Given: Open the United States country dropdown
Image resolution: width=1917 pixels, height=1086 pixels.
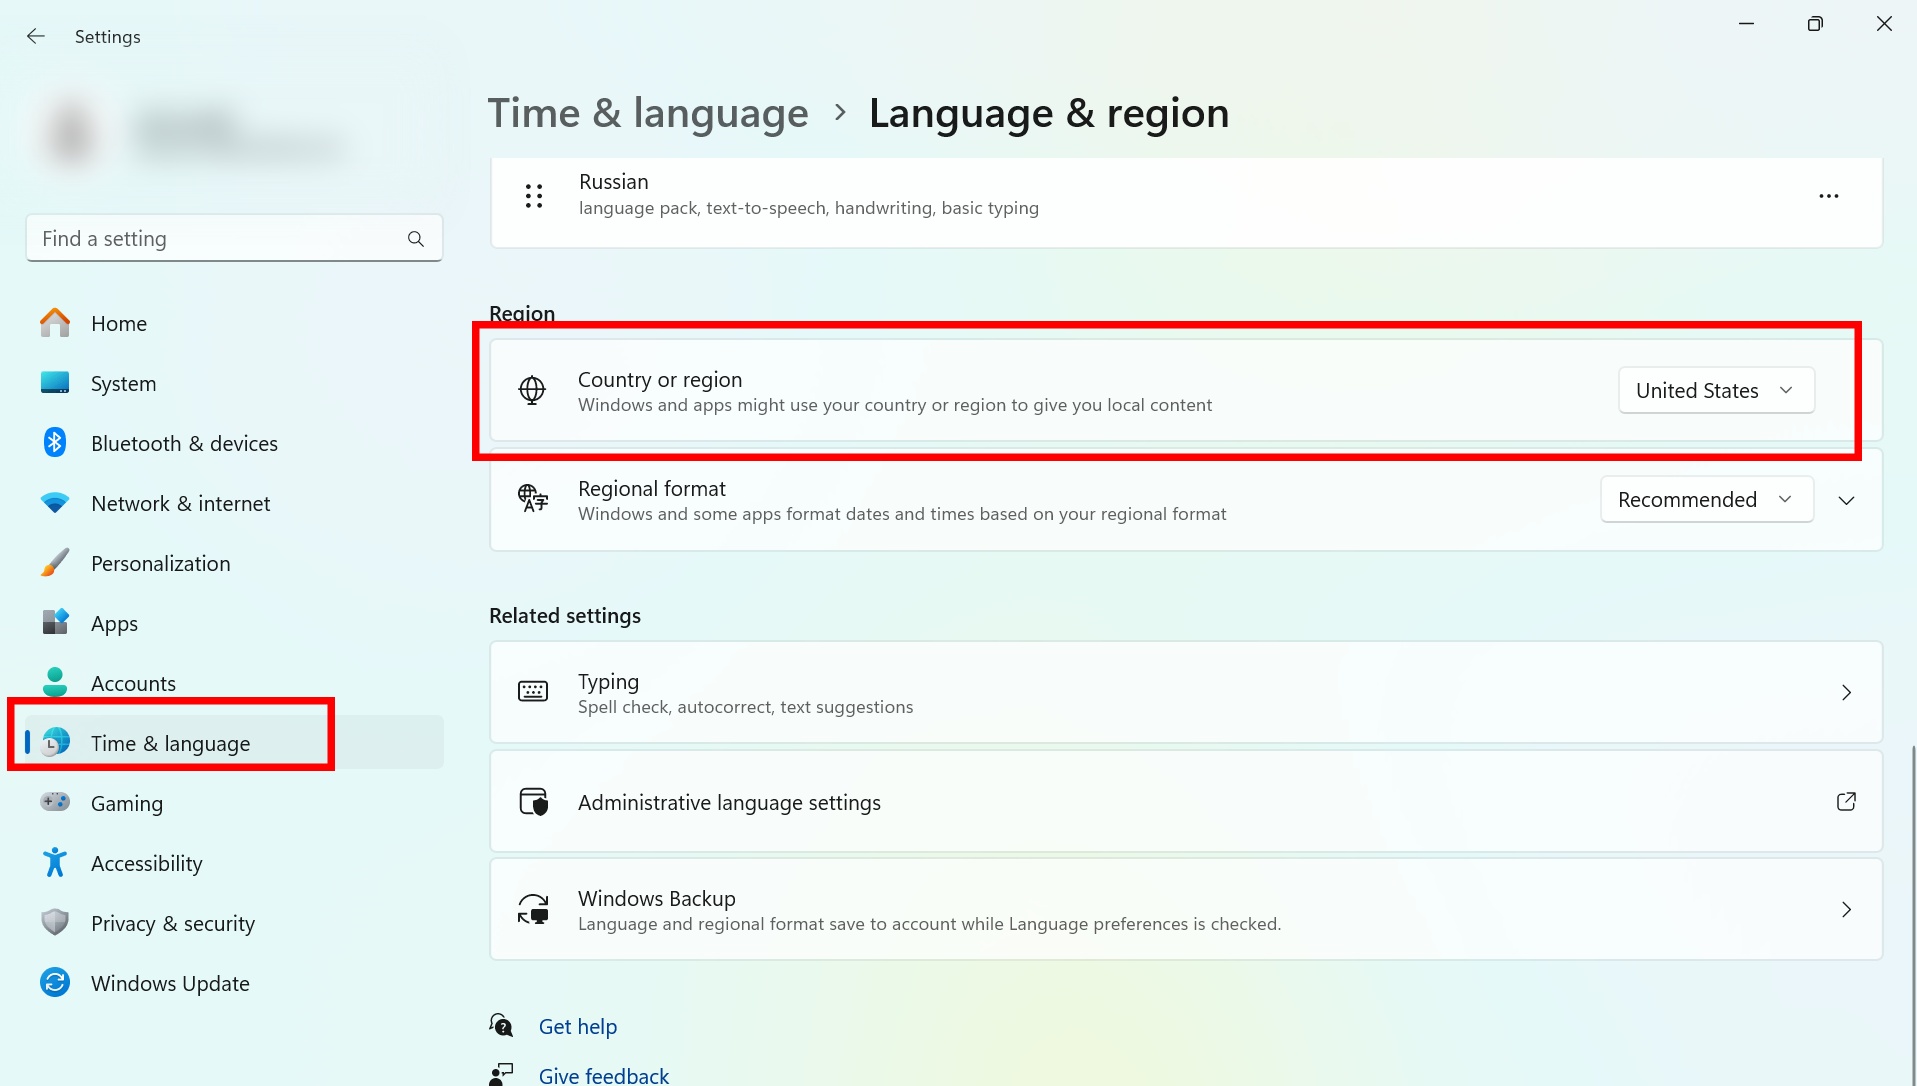Looking at the screenshot, I should (1716, 390).
